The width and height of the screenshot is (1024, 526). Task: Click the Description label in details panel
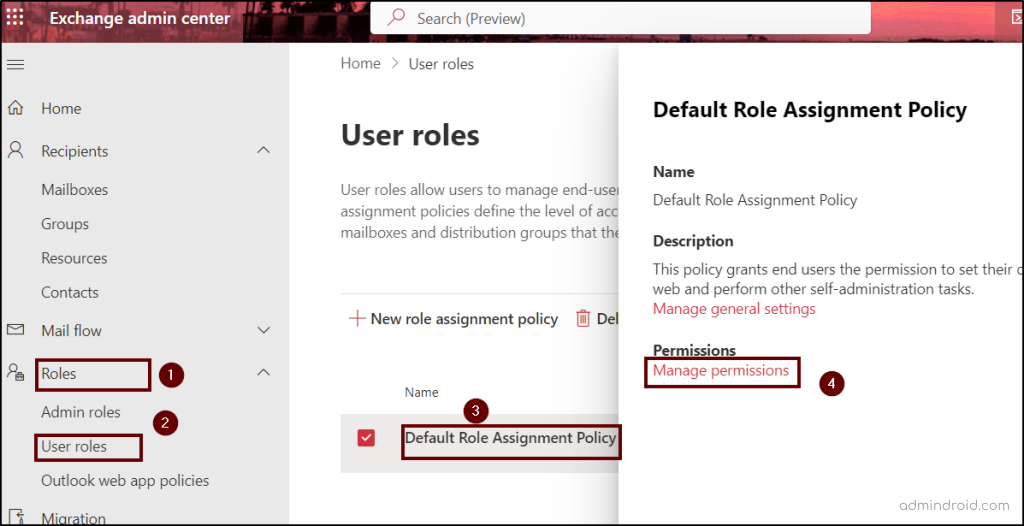(694, 241)
